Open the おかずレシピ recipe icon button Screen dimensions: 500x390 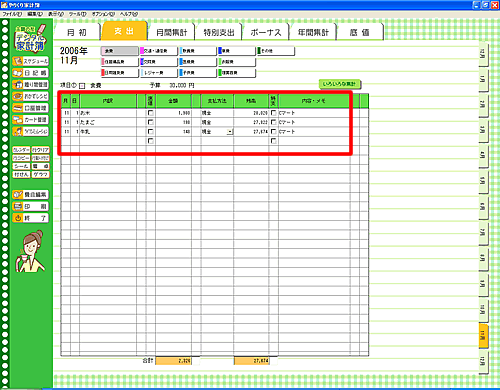pyautogui.click(x=30, y=96)
